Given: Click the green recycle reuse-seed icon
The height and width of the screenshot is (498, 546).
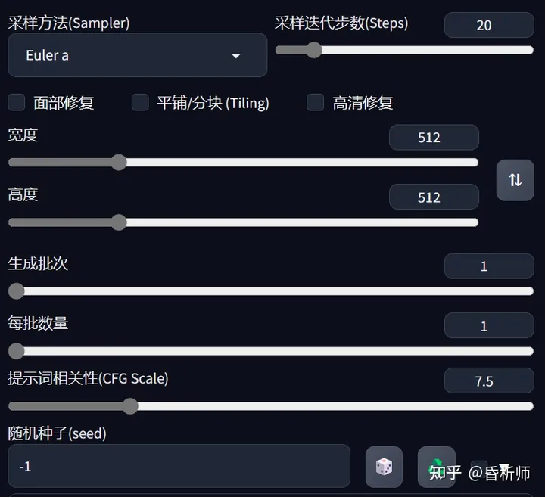Looking at the screenshot, I should click(x=437, y=467).
